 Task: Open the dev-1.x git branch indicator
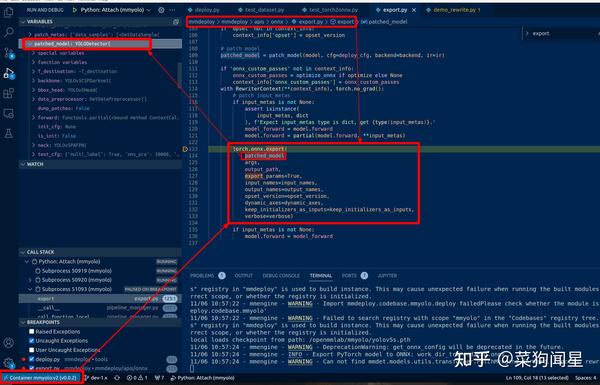click(x=96, y=378)
